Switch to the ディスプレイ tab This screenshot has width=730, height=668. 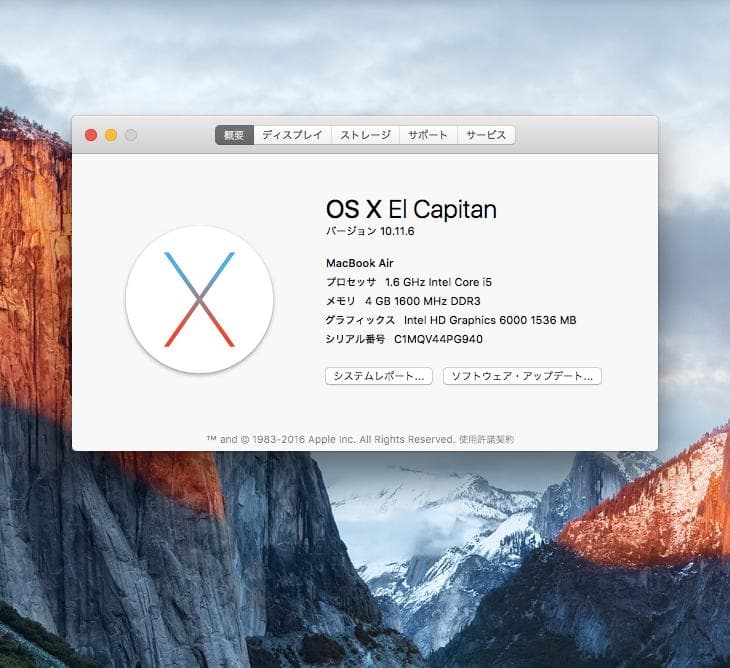point(292,135)
